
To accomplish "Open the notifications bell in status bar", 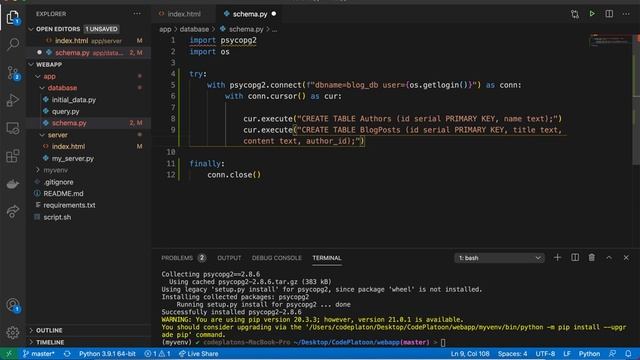I will pyautogui.click(x=628, y=354).
